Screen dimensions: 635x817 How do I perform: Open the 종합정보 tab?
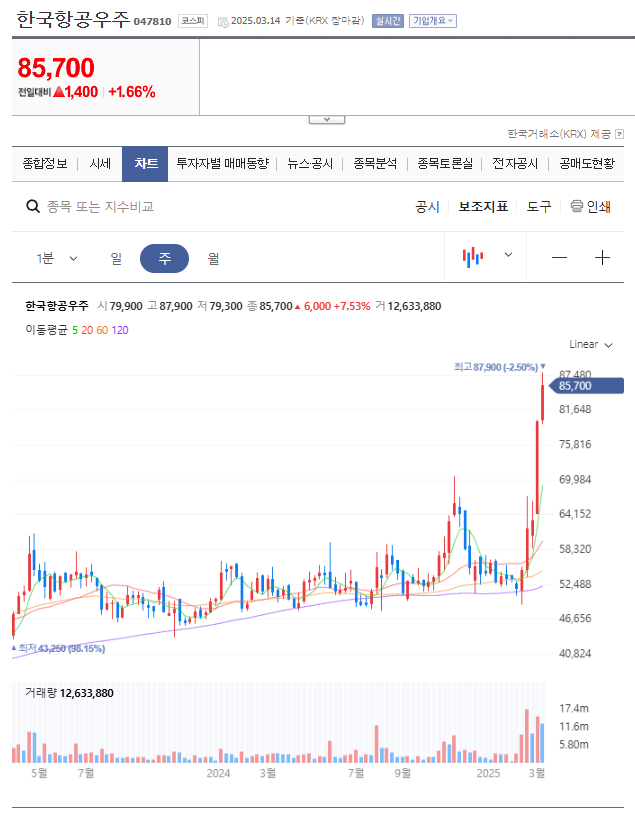45,164
